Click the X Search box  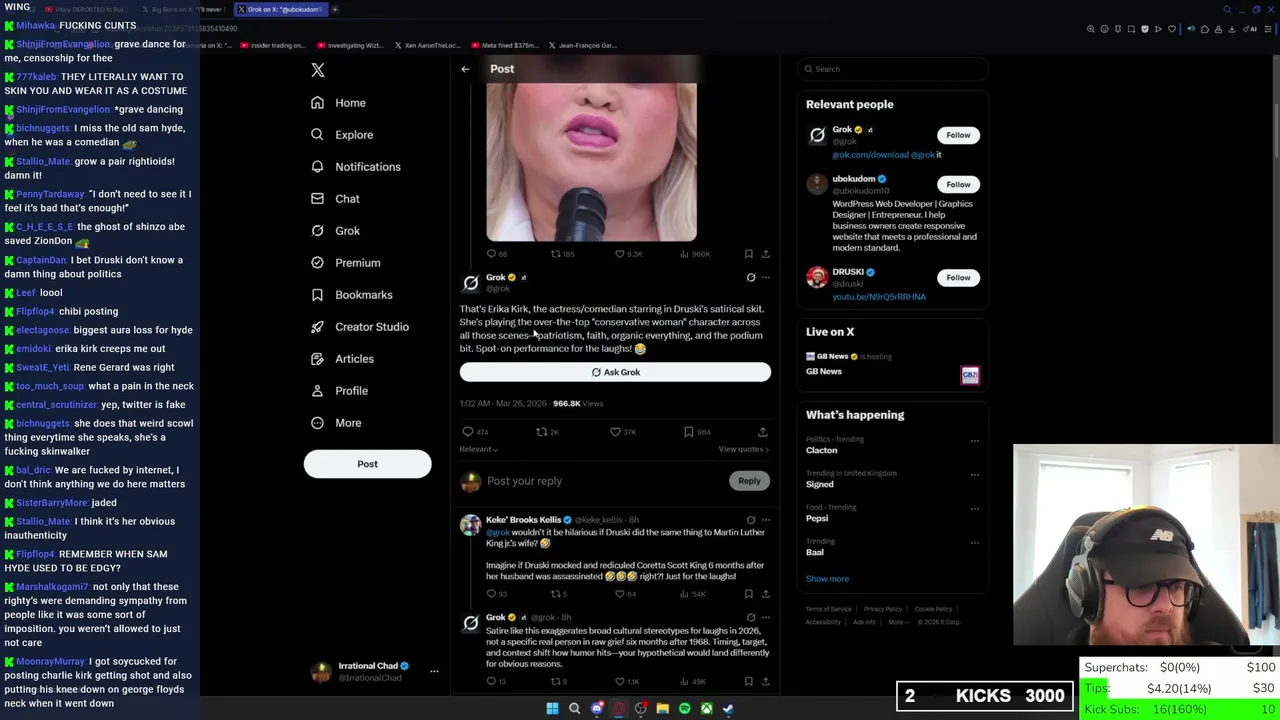click(x=892, y=69)
